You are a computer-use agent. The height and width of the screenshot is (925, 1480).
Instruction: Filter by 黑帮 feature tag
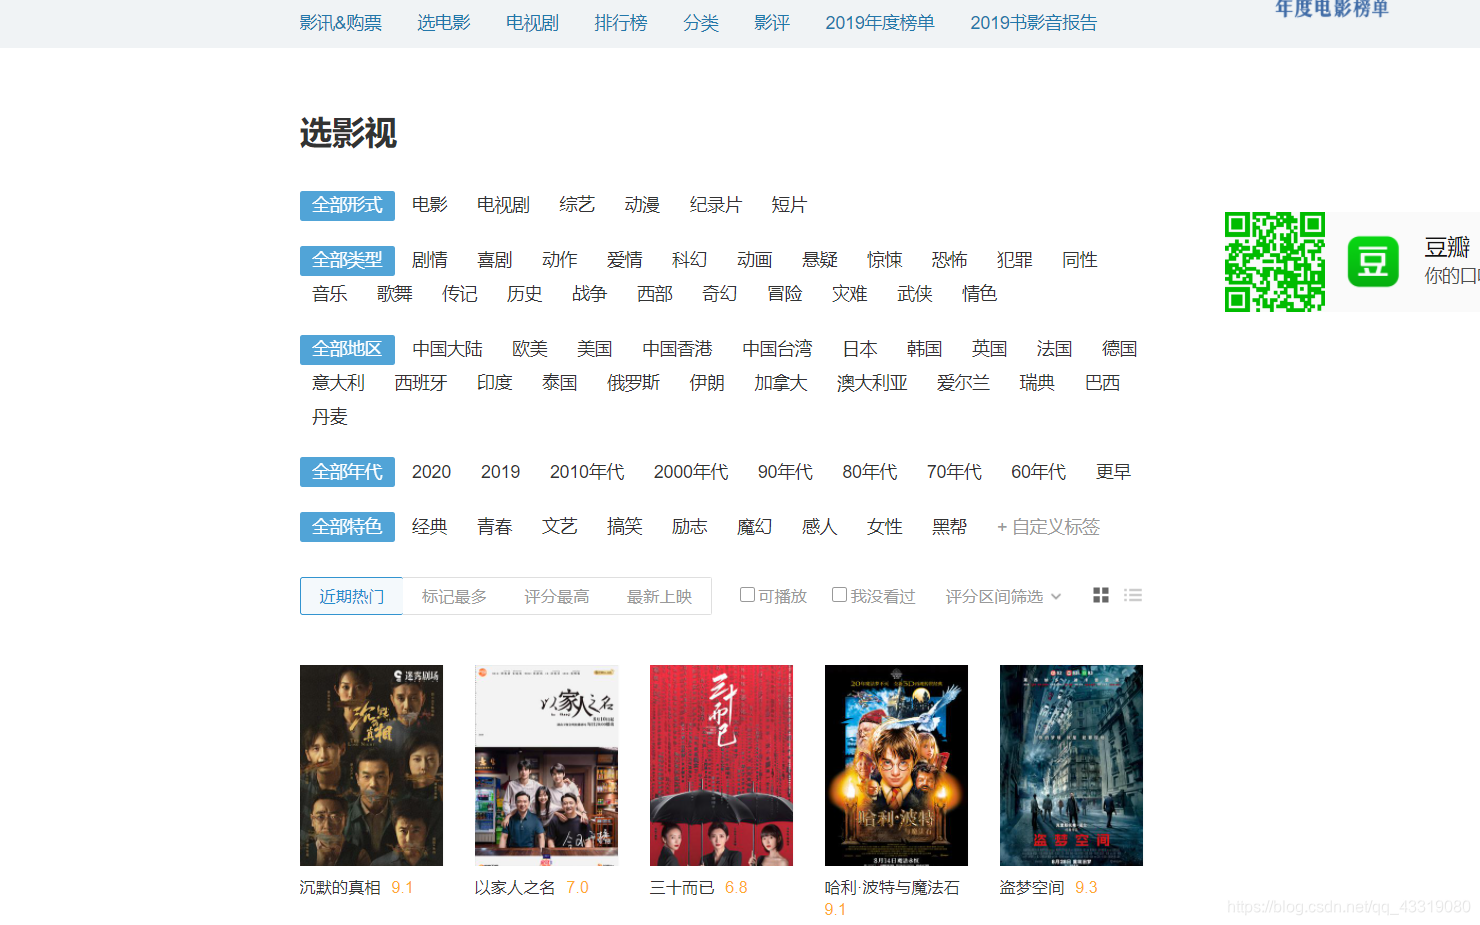[950, 527]
